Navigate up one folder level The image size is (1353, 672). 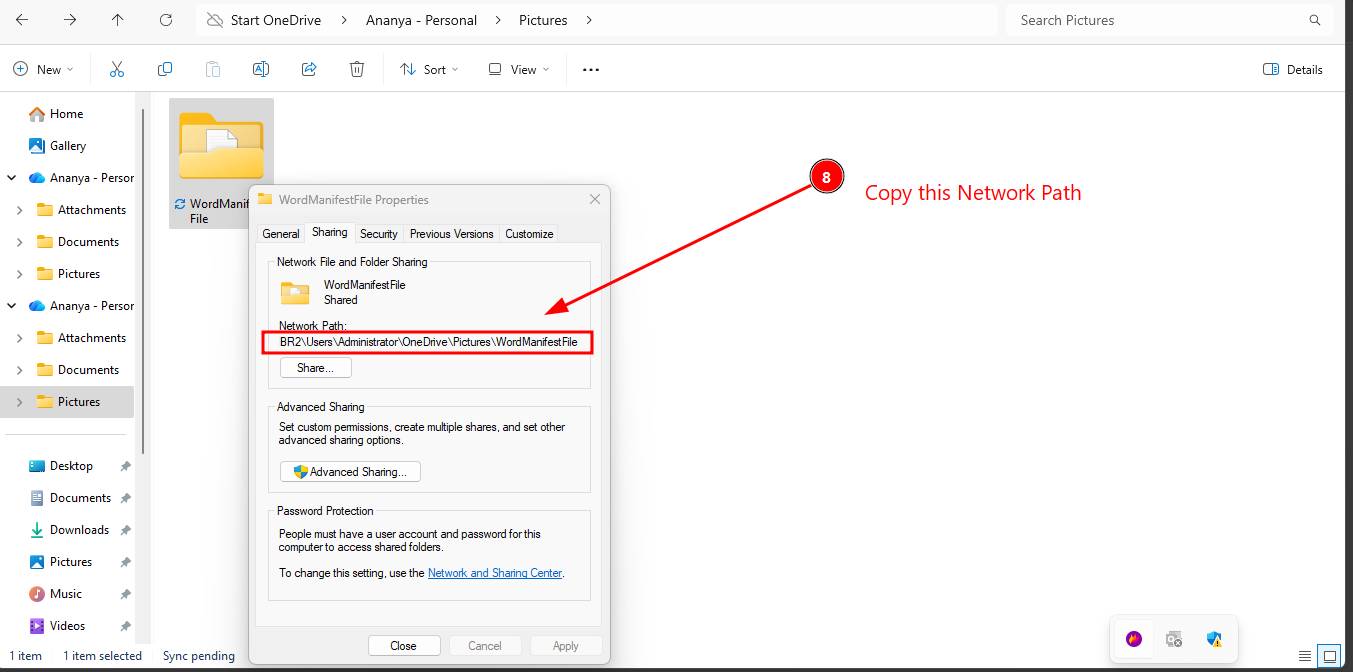coord(118,20)
